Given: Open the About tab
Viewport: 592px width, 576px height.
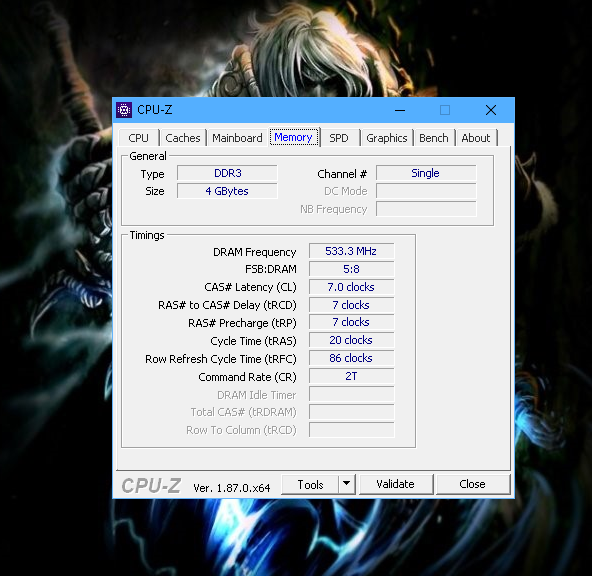Looking at the screenshot, I should pos(476,138).
